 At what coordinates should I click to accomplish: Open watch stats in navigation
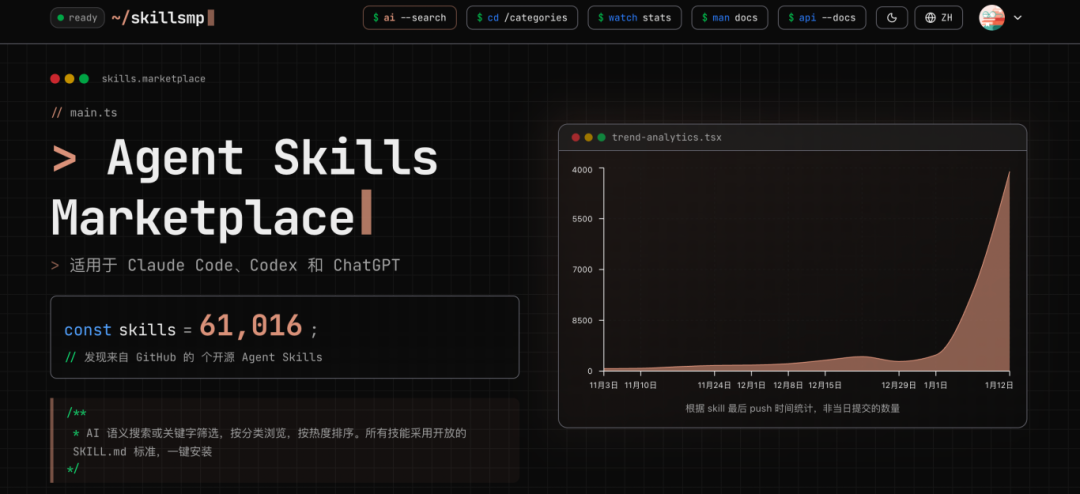[x=634, y=18]
